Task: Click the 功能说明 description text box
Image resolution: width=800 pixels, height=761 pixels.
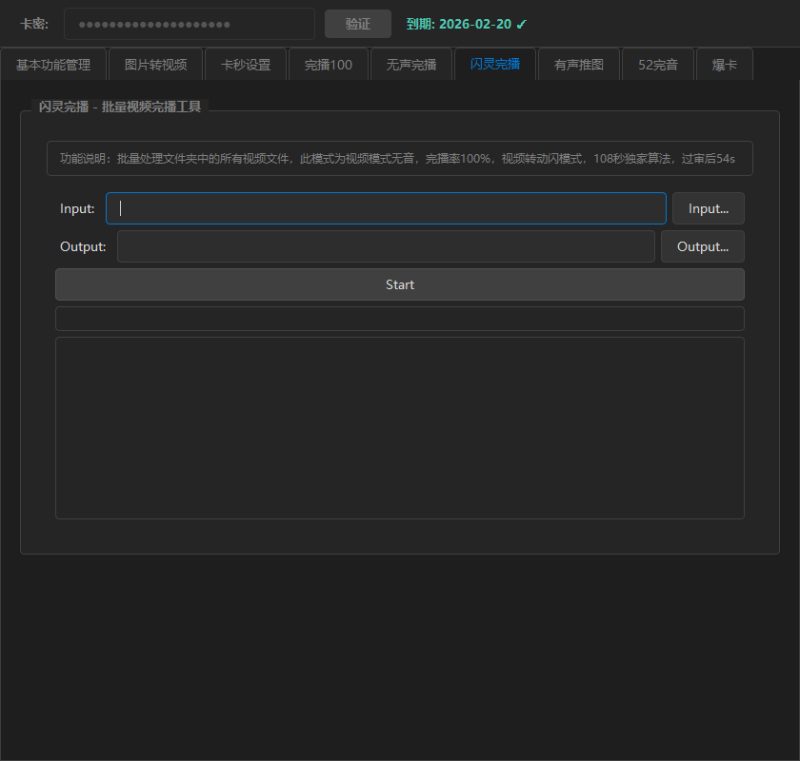Action: [x=399, y=159]
